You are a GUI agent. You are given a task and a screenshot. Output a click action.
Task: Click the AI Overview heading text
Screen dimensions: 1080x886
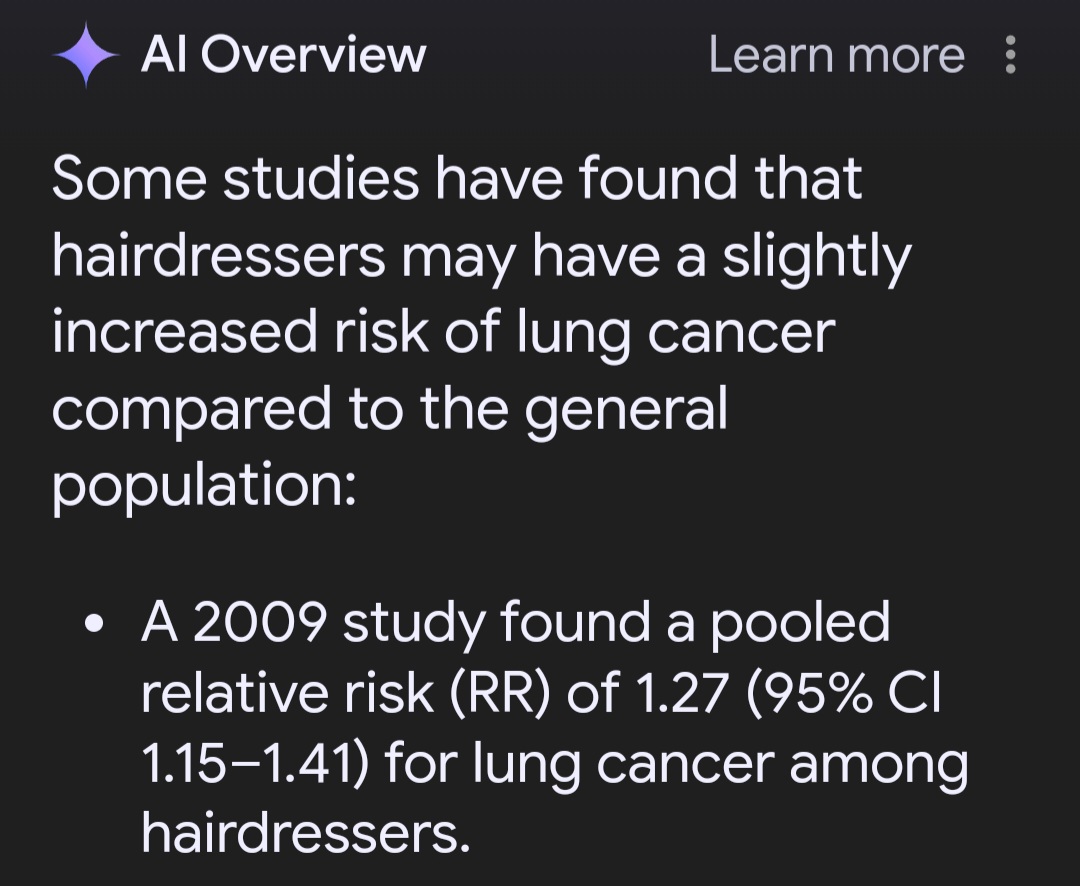coord(284,54)
